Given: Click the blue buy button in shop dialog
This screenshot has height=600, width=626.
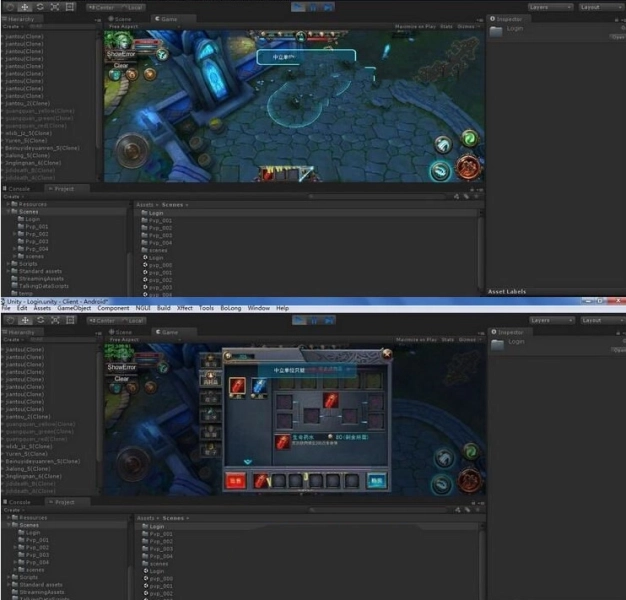Looking at the screenshot, I should click(x=376, y=481).
